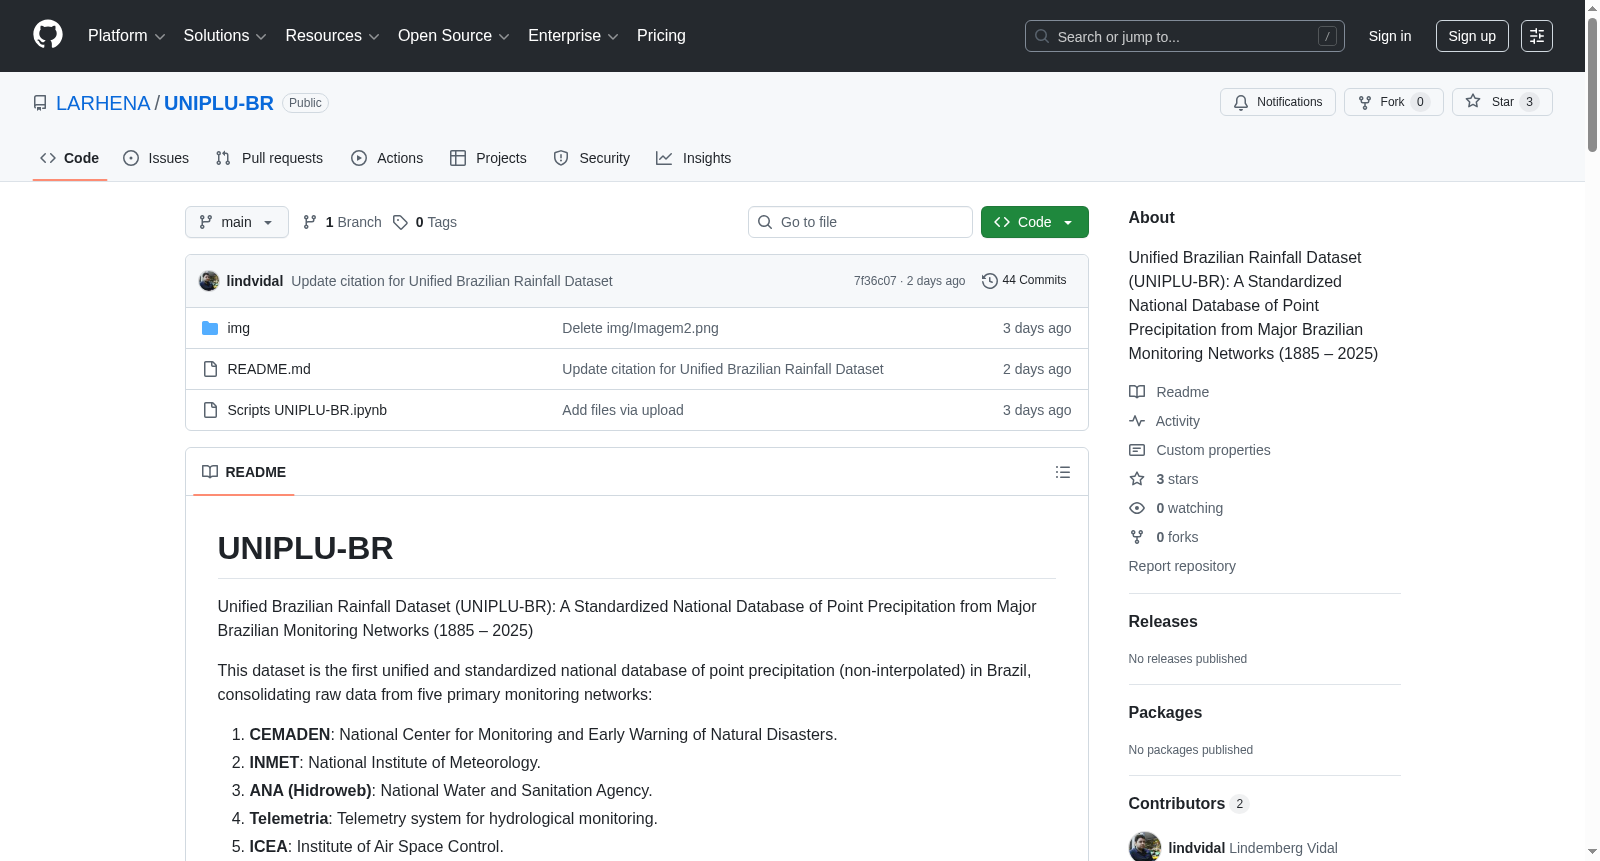Switch to the Pull requests tab

pos(269,158)
